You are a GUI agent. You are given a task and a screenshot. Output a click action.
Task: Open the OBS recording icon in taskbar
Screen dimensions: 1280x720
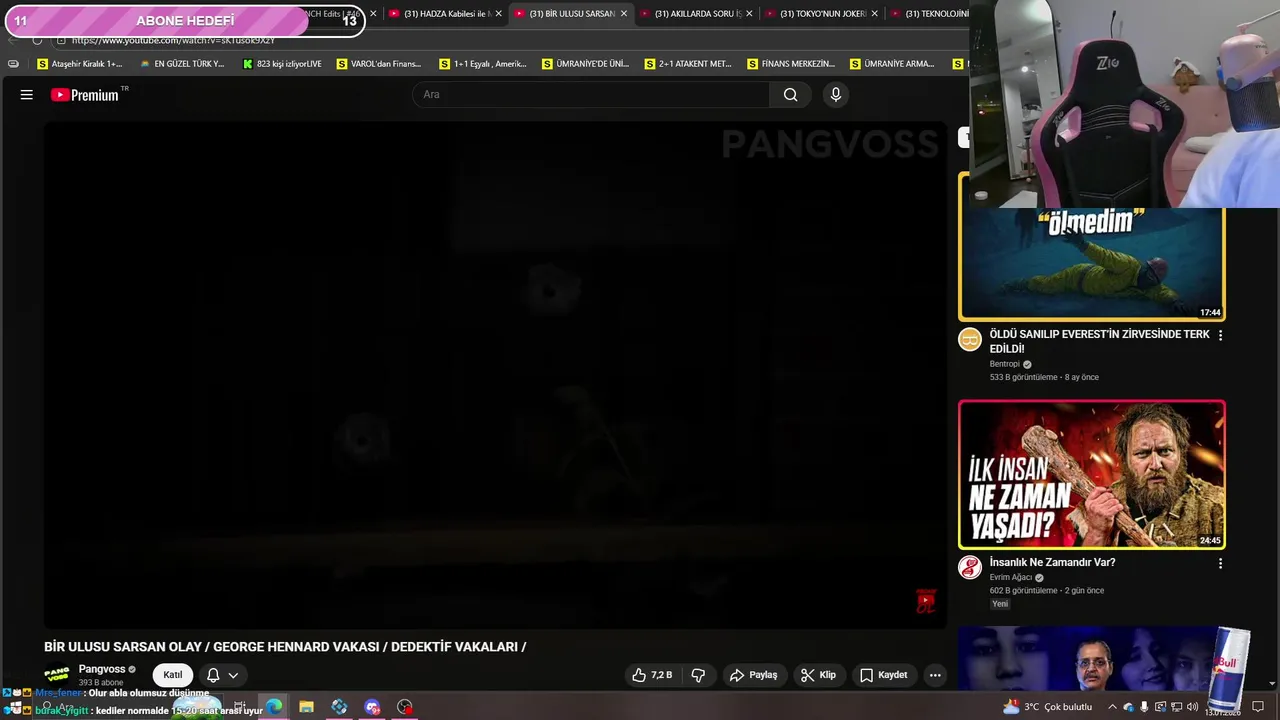[x=405, y=707]
